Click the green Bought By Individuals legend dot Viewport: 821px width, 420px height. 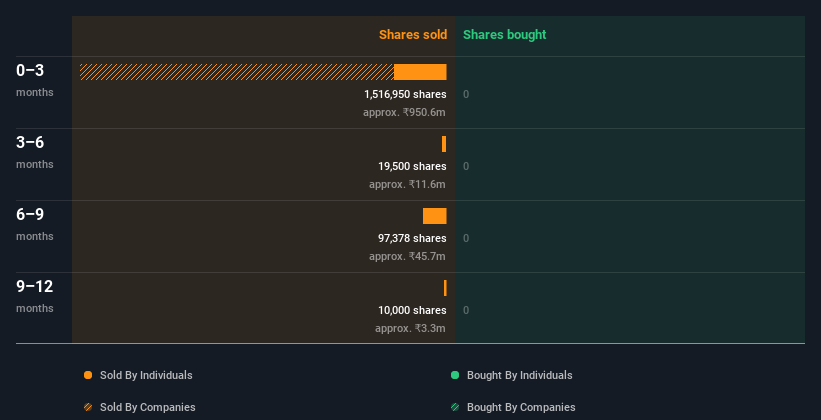coord(455,375)
